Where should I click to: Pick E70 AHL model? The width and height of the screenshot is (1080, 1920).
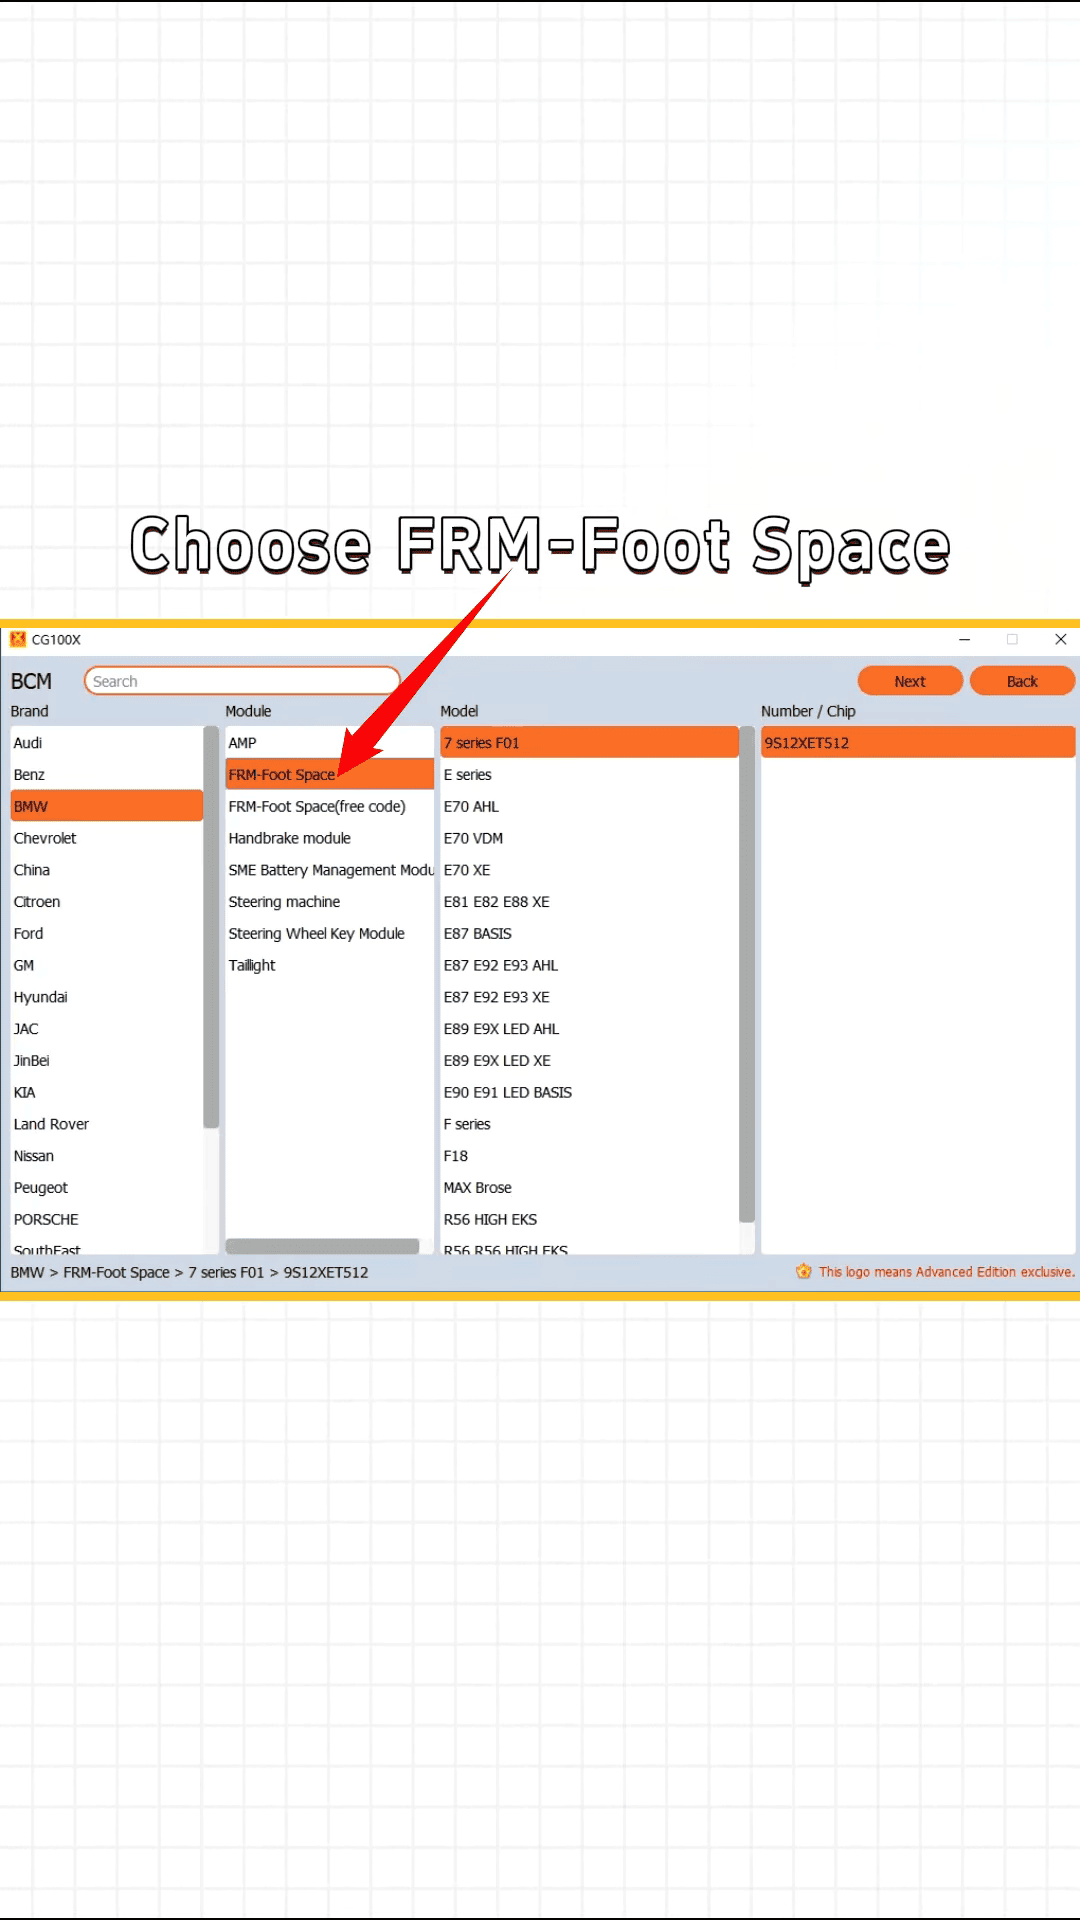[x=589, y=806]
